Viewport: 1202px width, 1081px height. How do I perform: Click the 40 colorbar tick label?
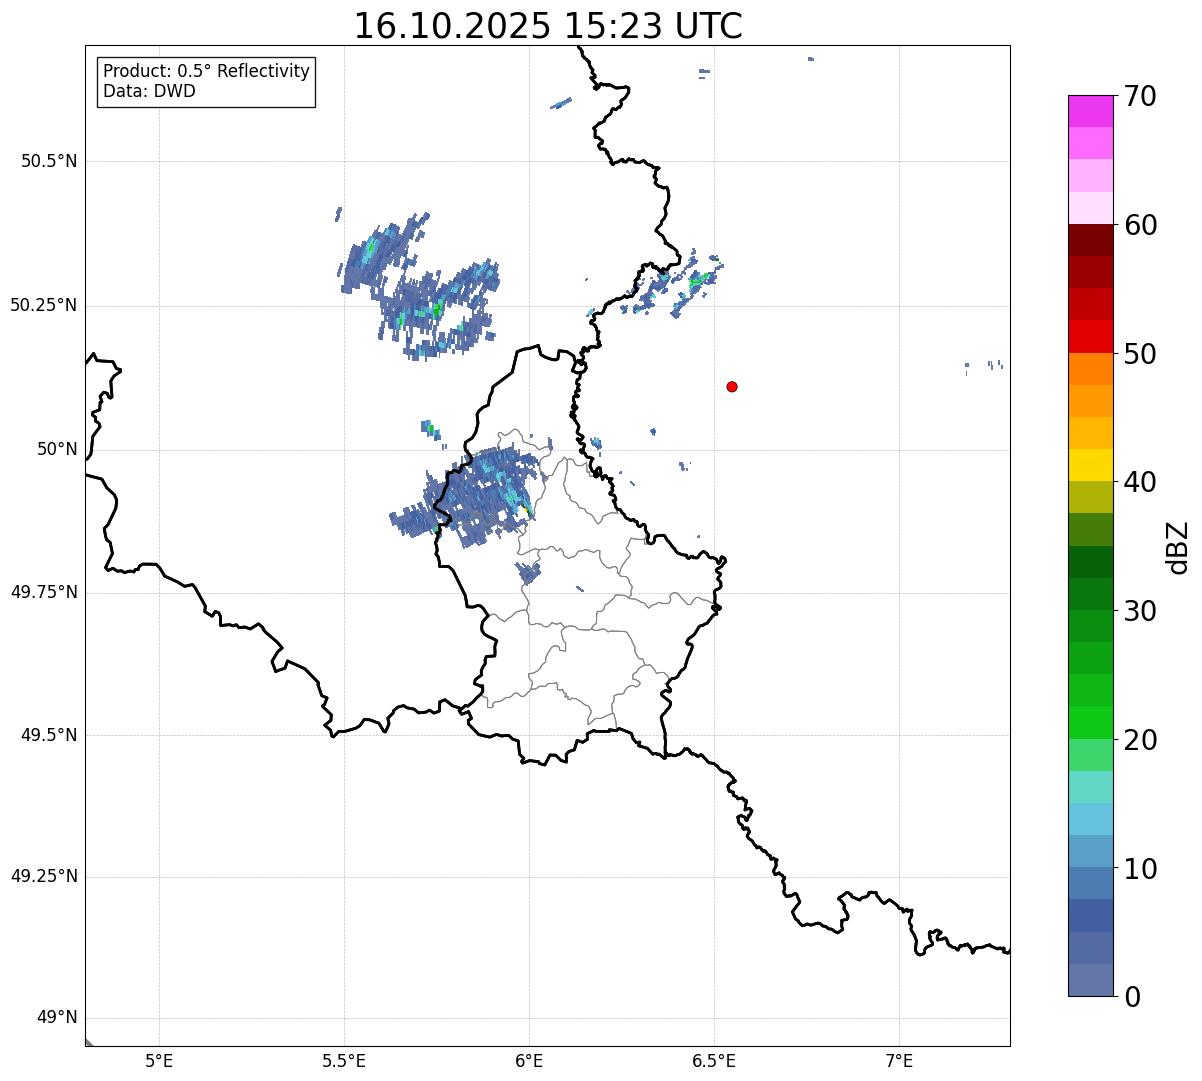tap(1140, 482)
